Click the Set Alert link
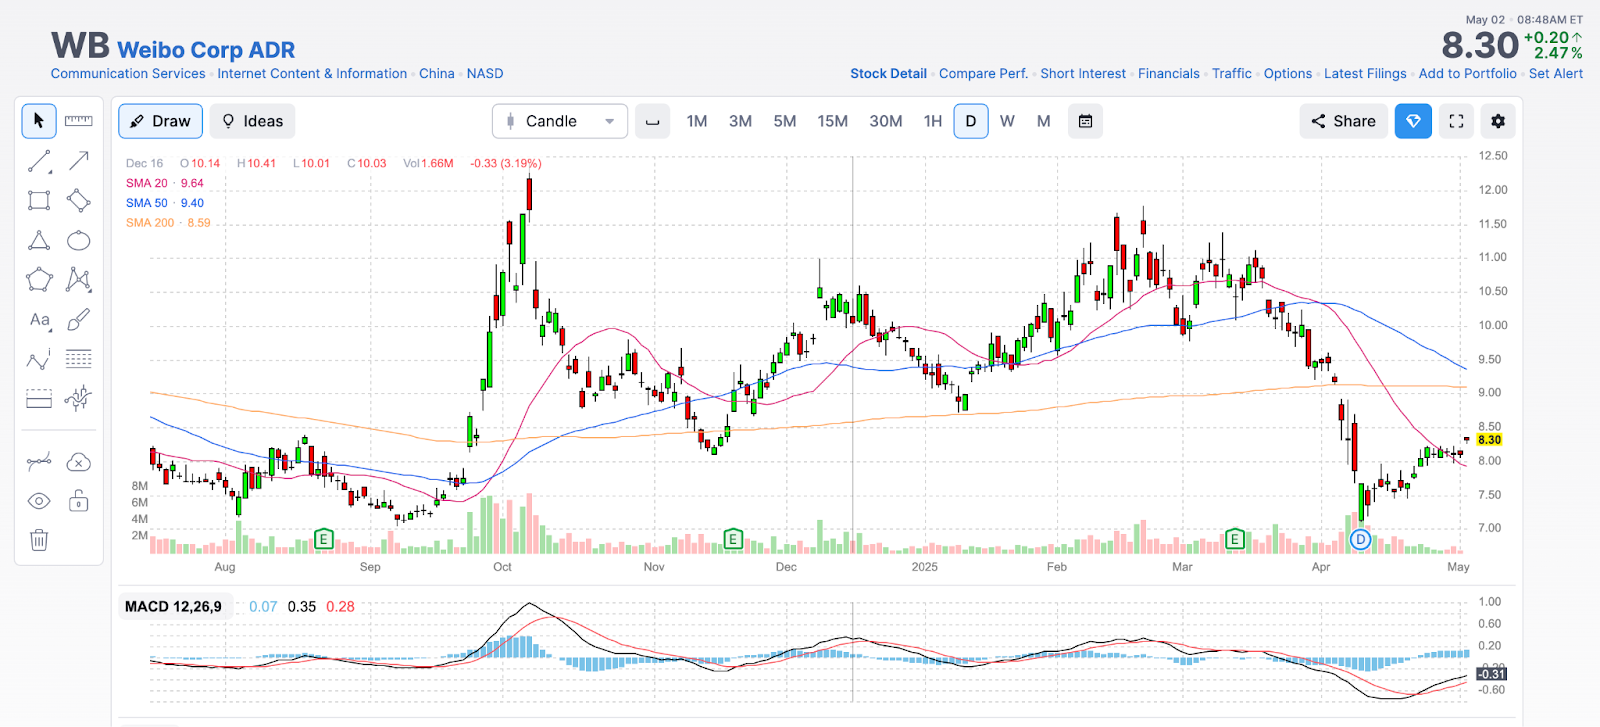This screenshot has height=727, width=1600. click(x=1556, y=74)
